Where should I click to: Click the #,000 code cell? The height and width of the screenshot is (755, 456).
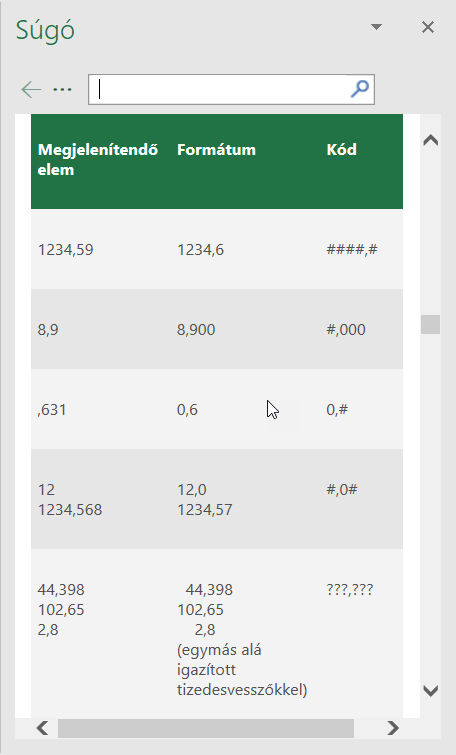(x=346, y=329)
